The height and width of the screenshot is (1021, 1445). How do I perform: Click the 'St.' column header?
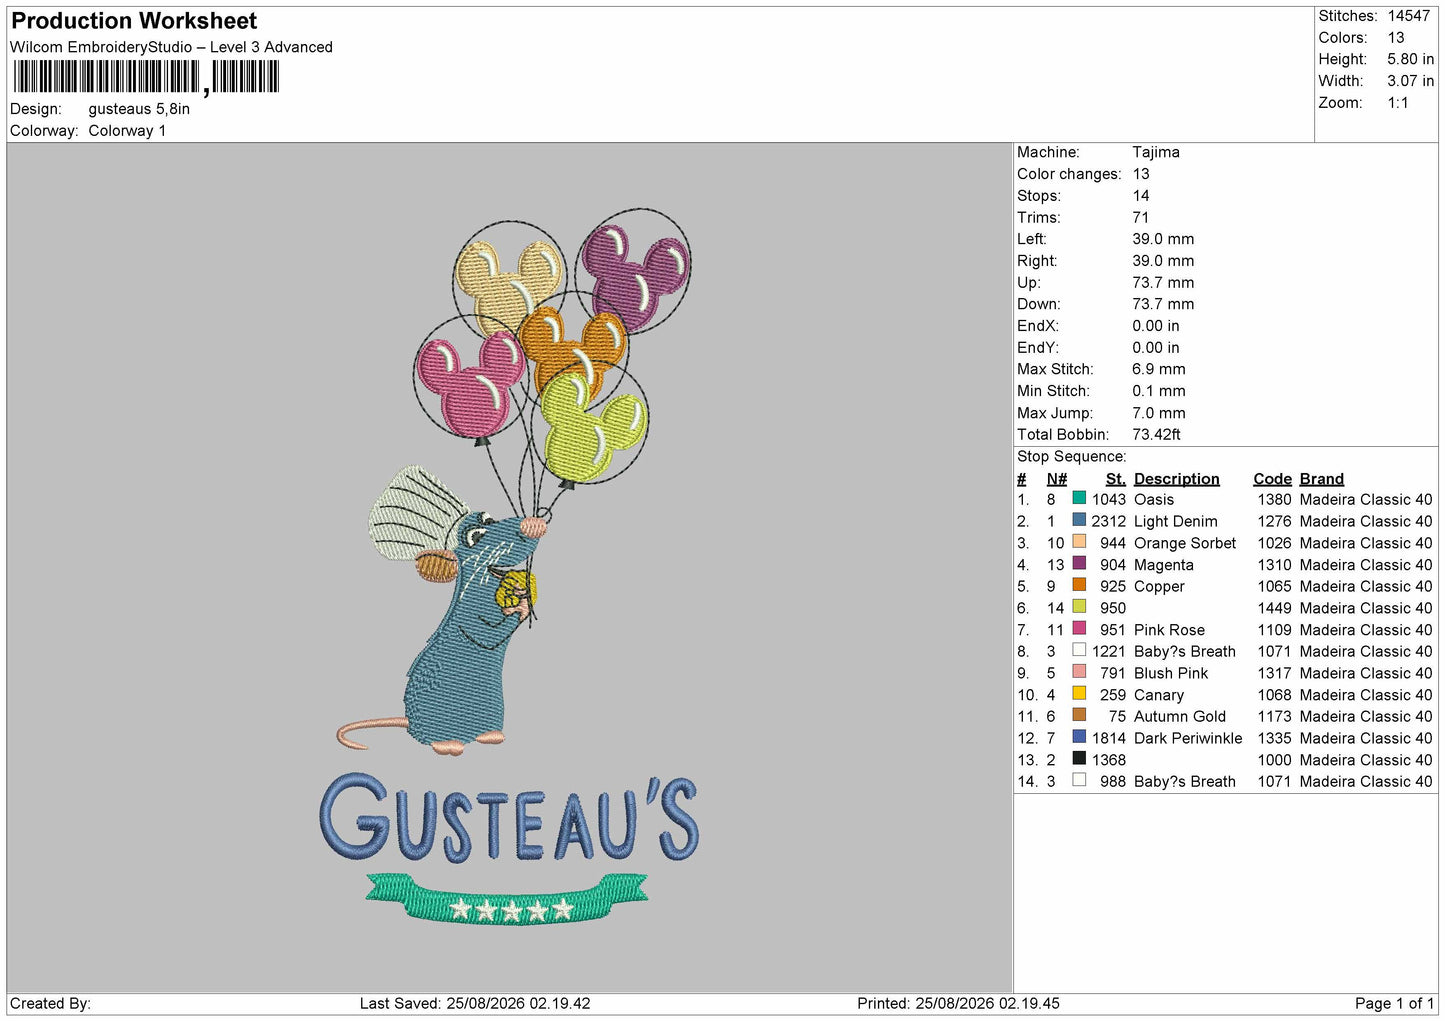[1116, 479]
